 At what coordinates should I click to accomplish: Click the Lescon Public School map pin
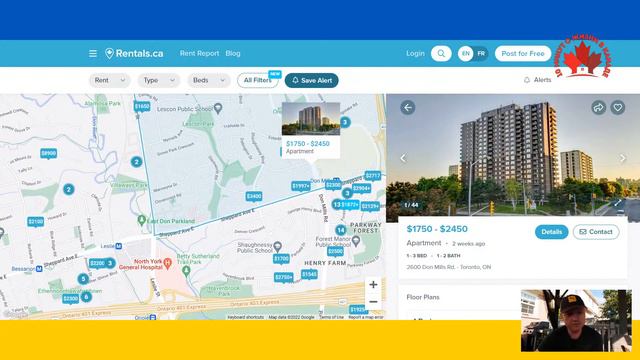click(218, 108)
